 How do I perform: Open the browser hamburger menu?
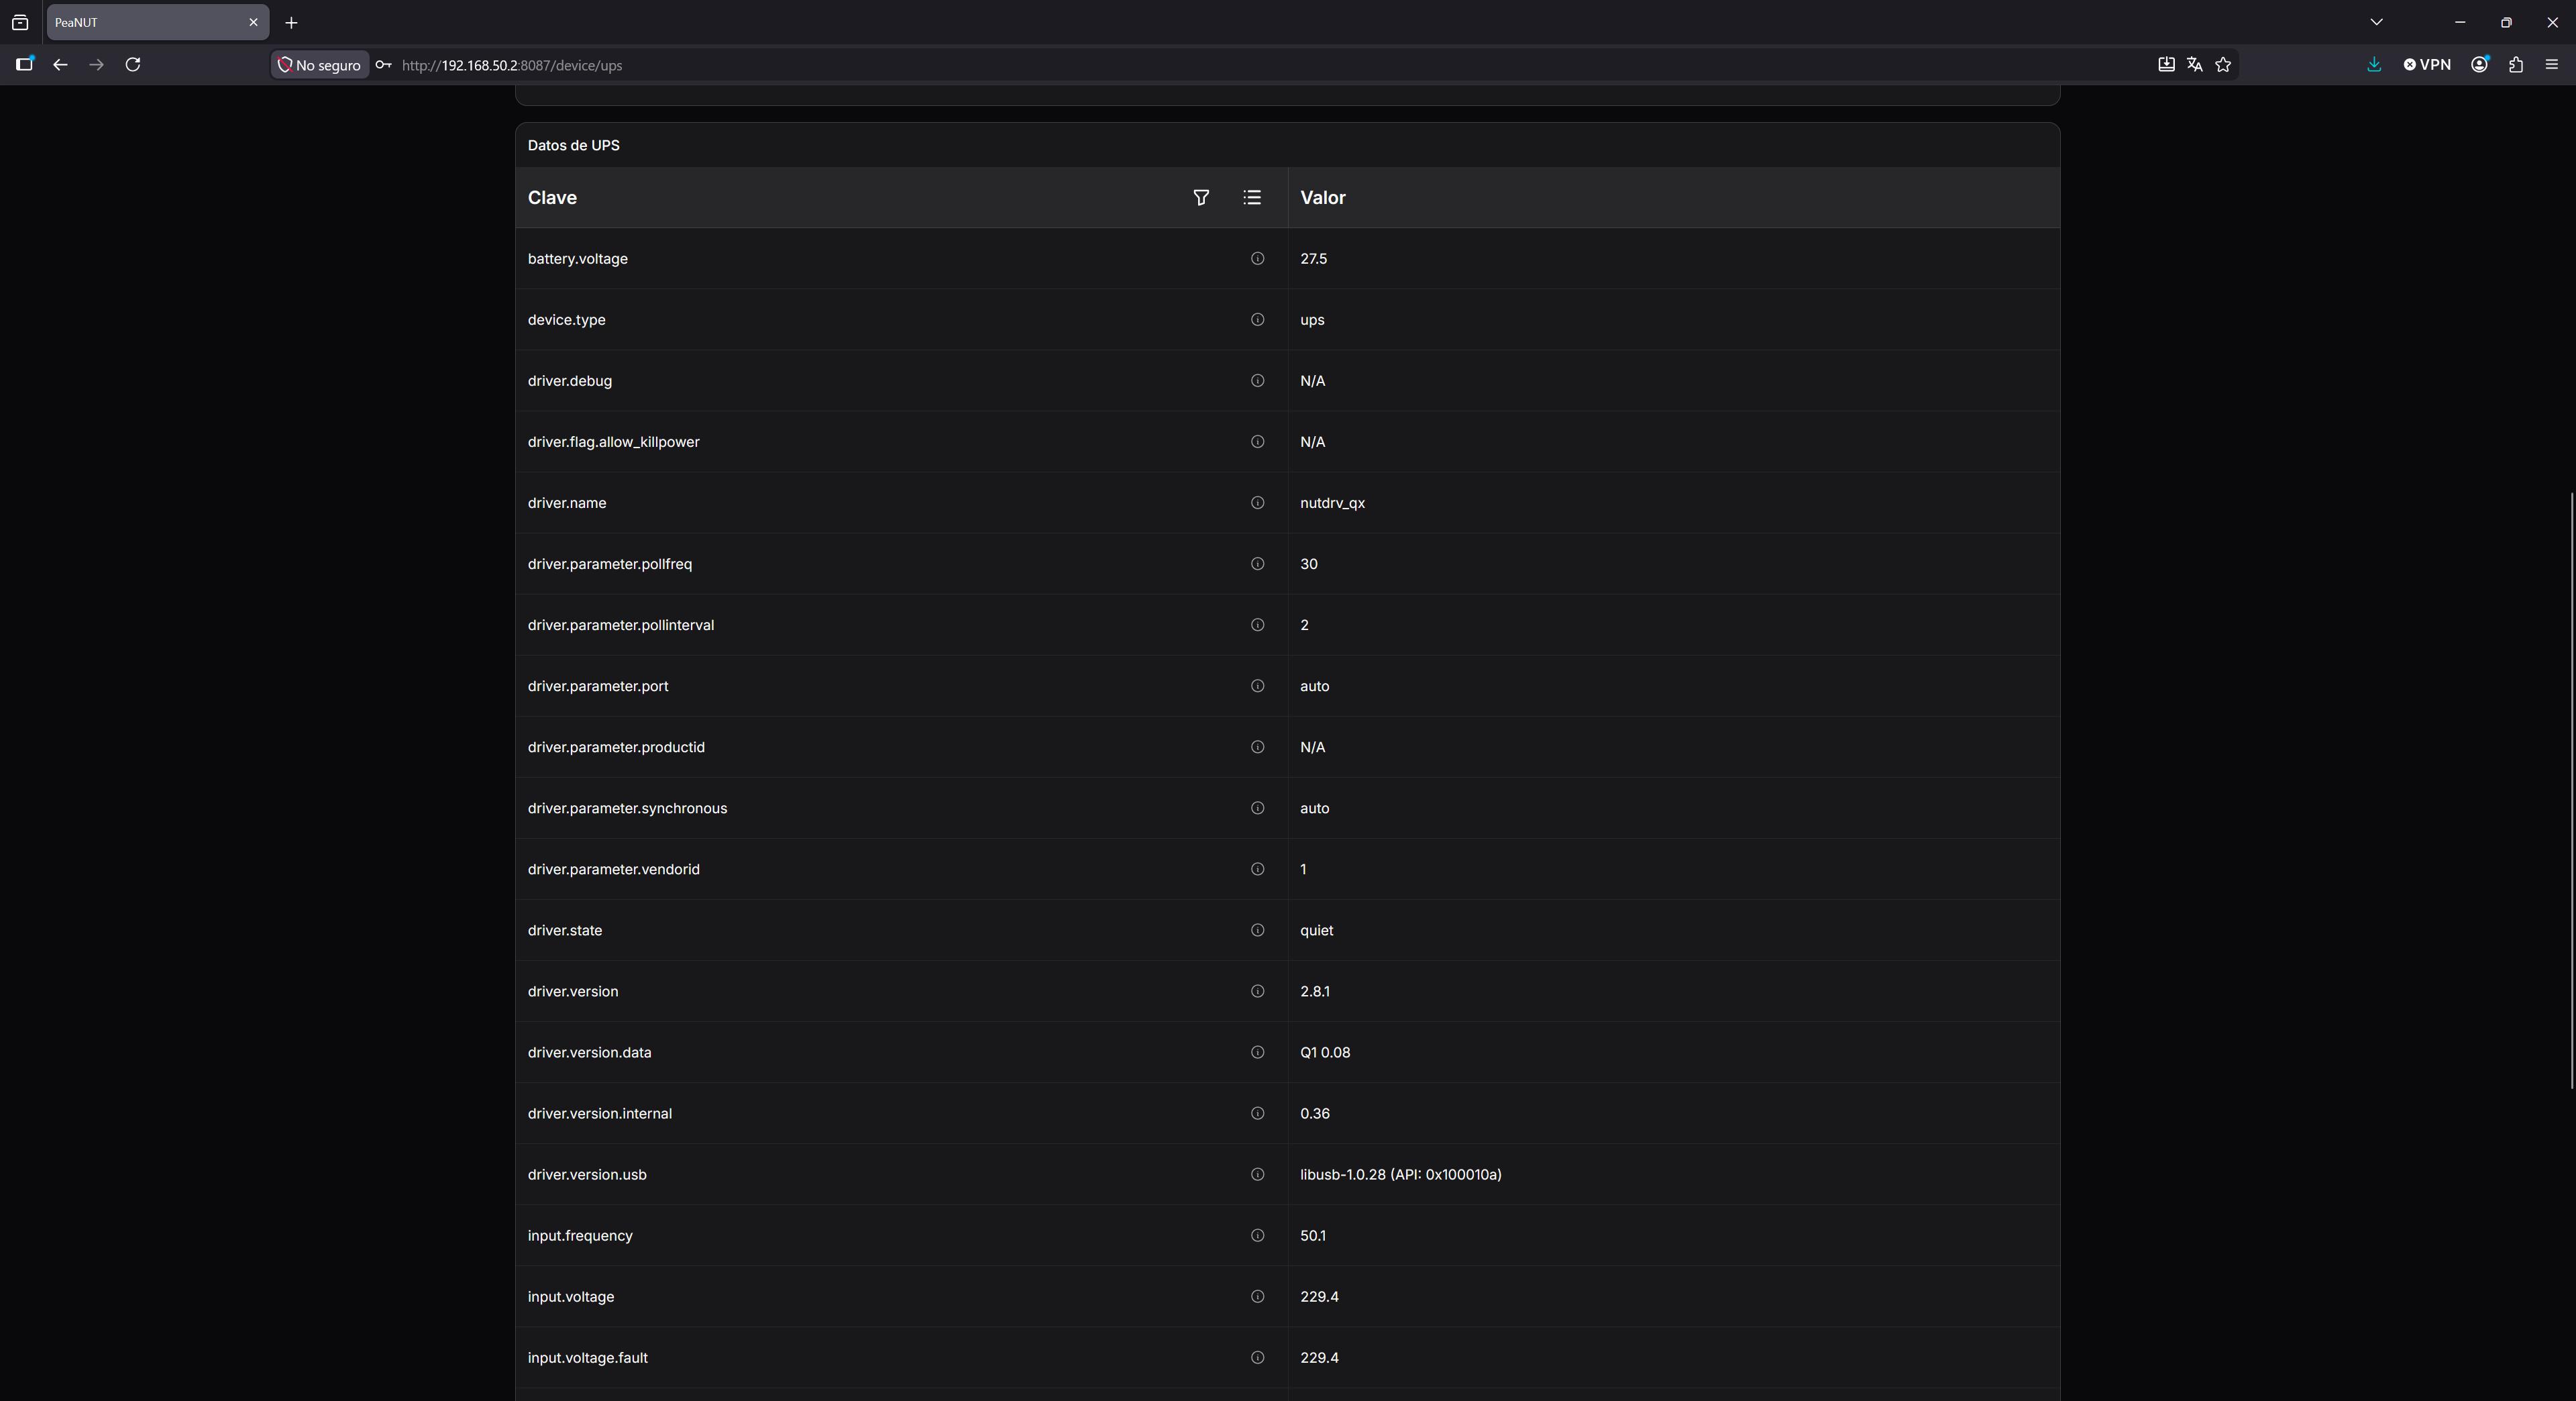(x=2551, y=65)
